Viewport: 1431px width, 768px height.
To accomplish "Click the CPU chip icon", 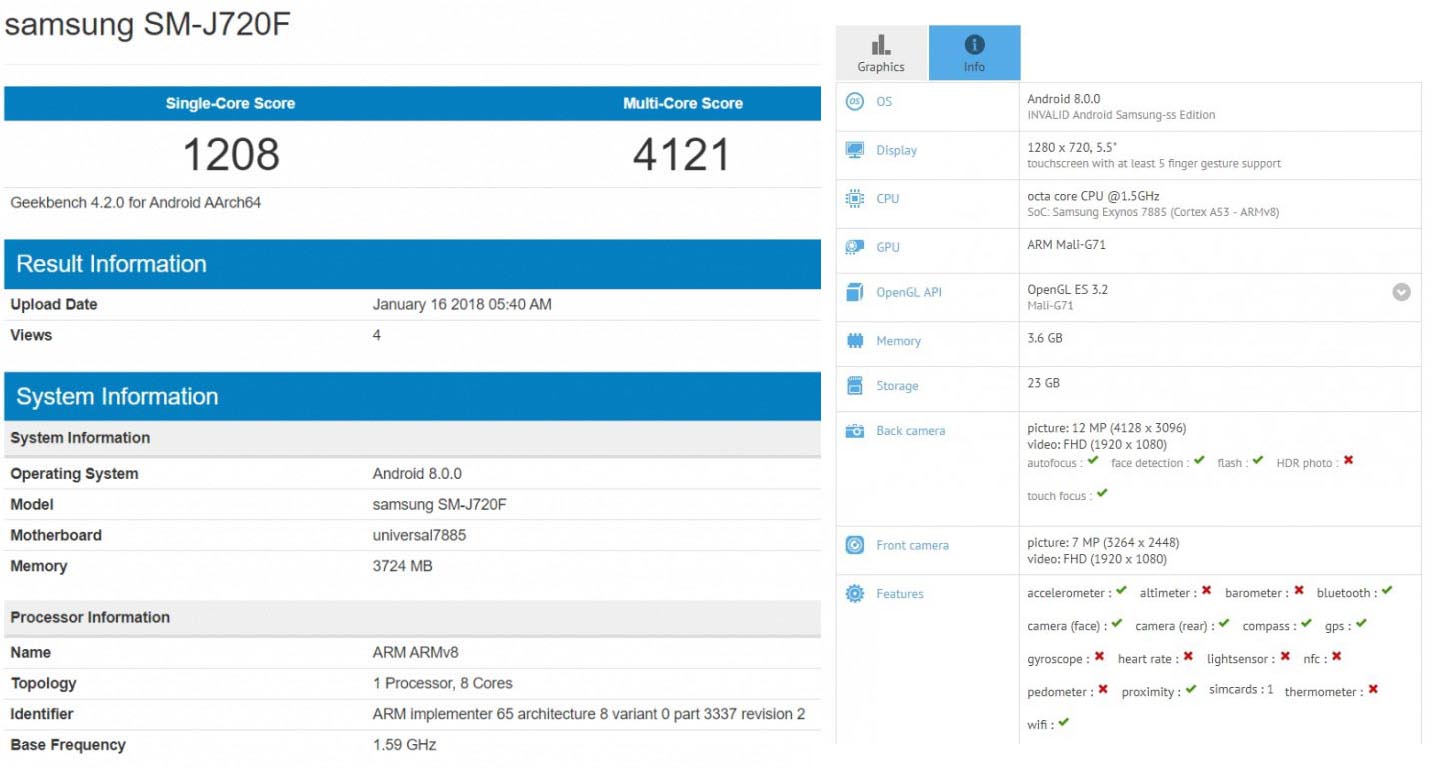I will [x=854, y=198].
